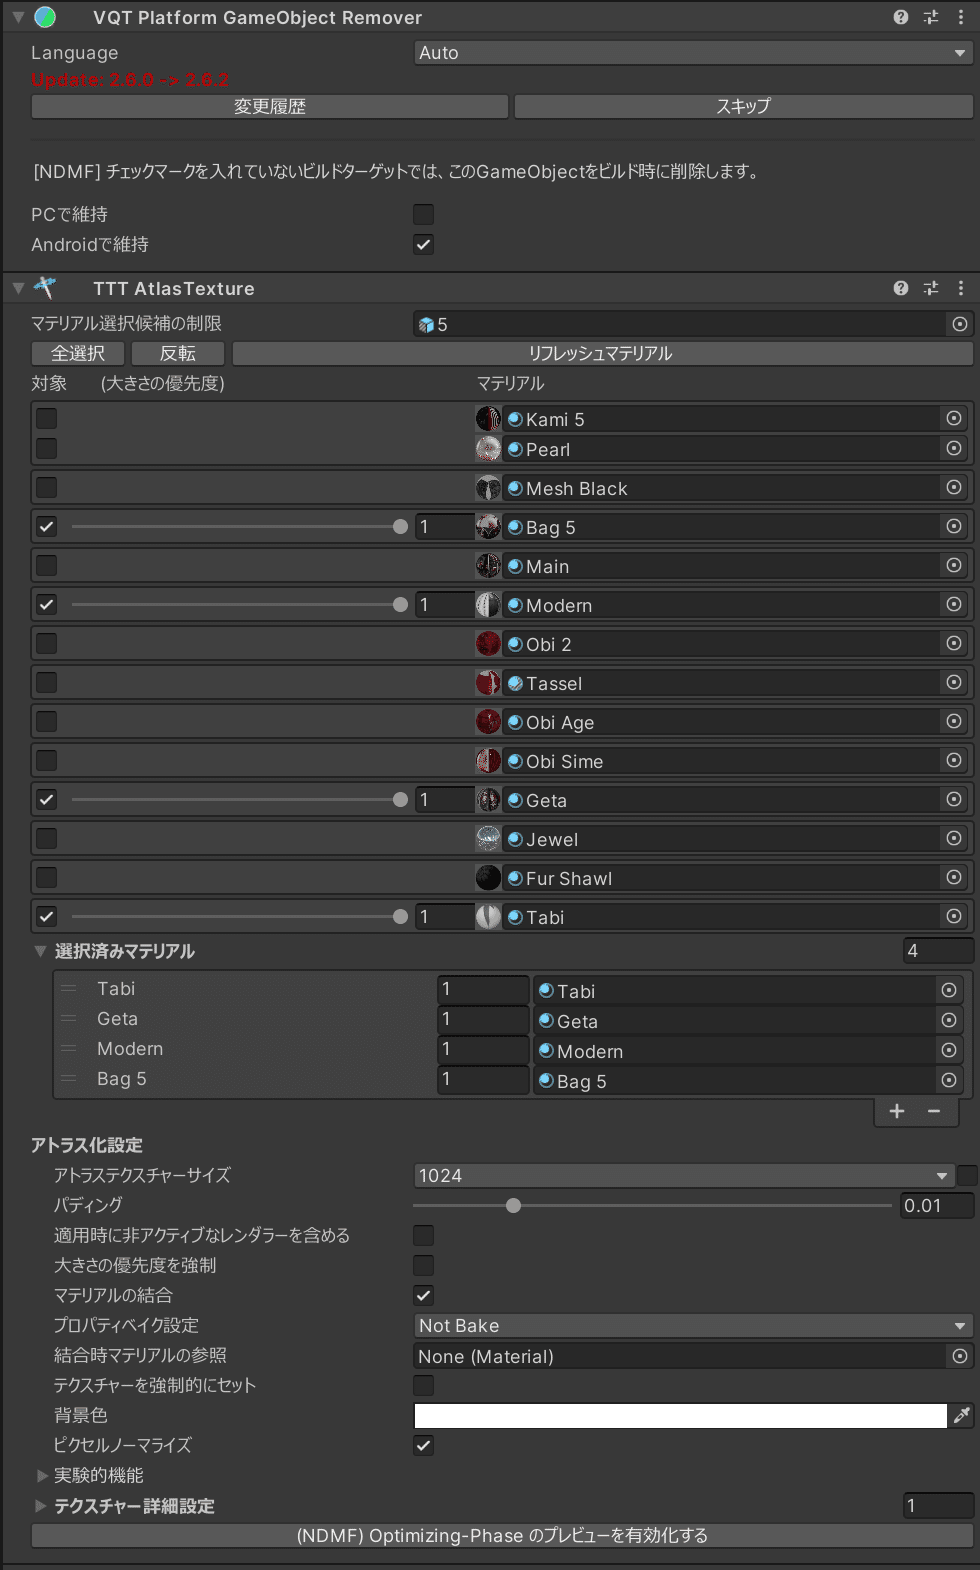Image resolution: width=980 pixels, height=1570 pixels.
Task: Open the atlas texture size dropdown 1024
Action: point(683,1175)
